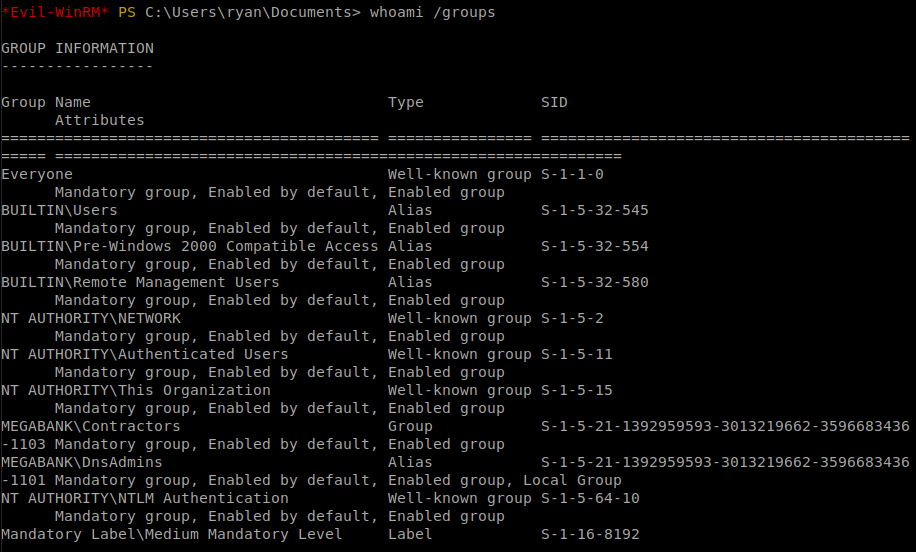
Task: Click NT AUTHORITY\This Organization entry
Action: tap(136, 390)
